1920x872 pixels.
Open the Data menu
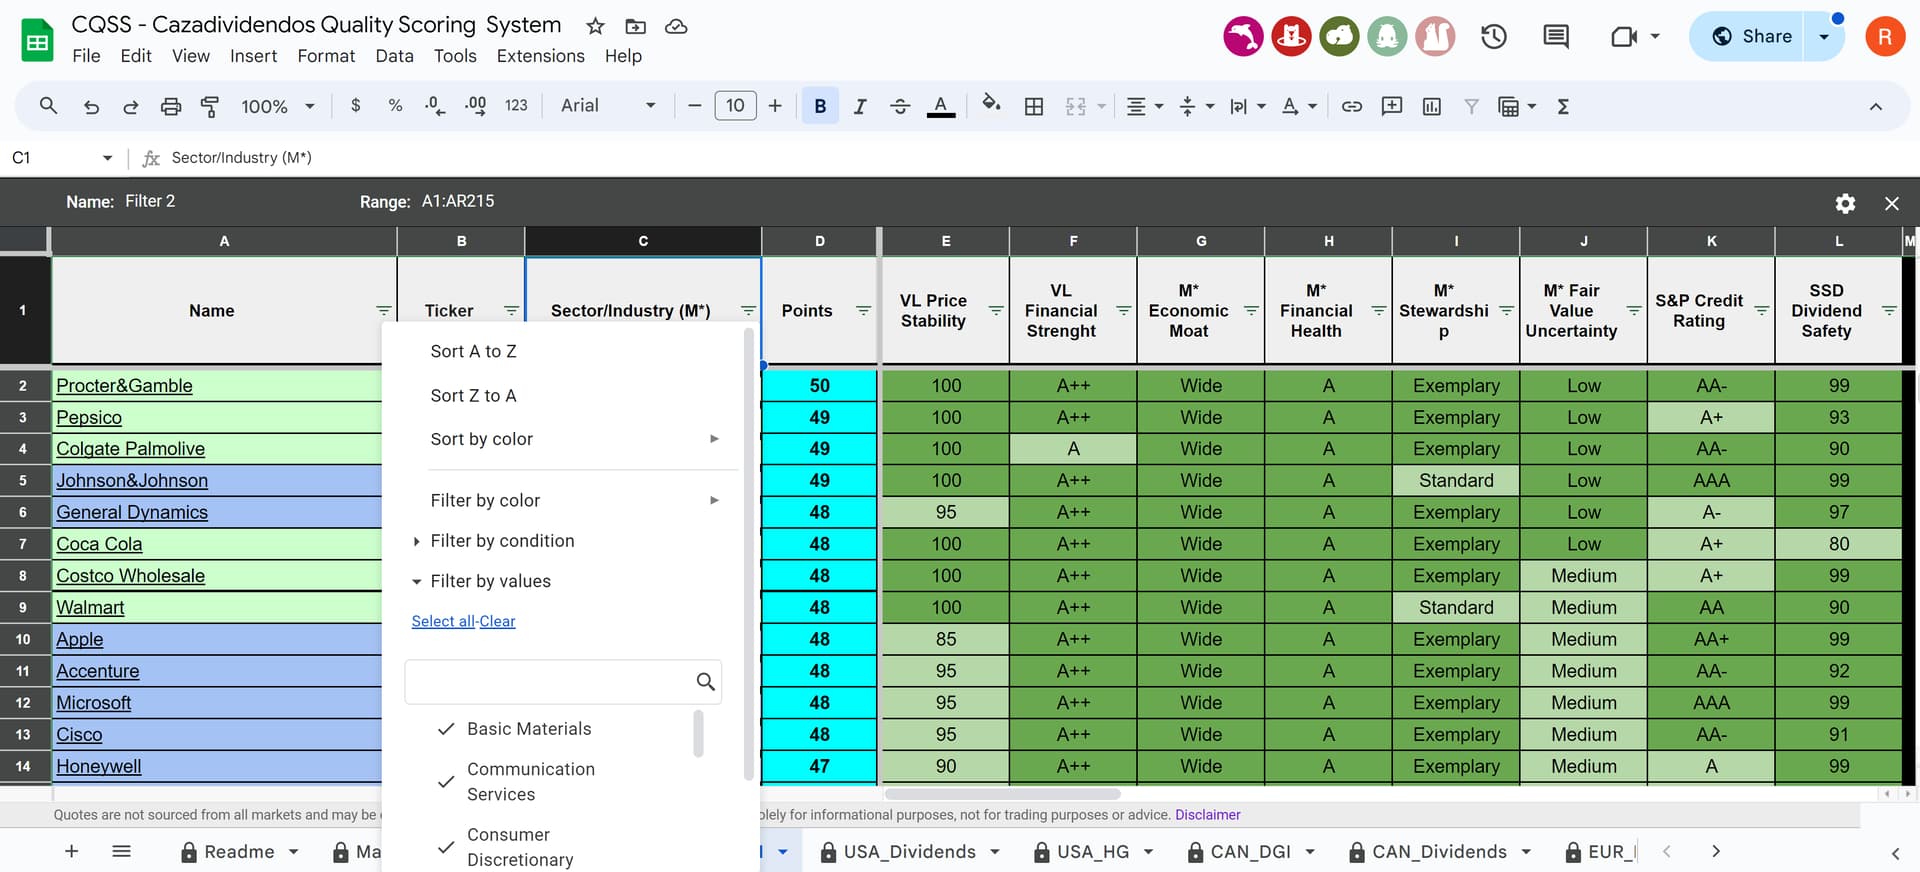(x=394, y=56)
